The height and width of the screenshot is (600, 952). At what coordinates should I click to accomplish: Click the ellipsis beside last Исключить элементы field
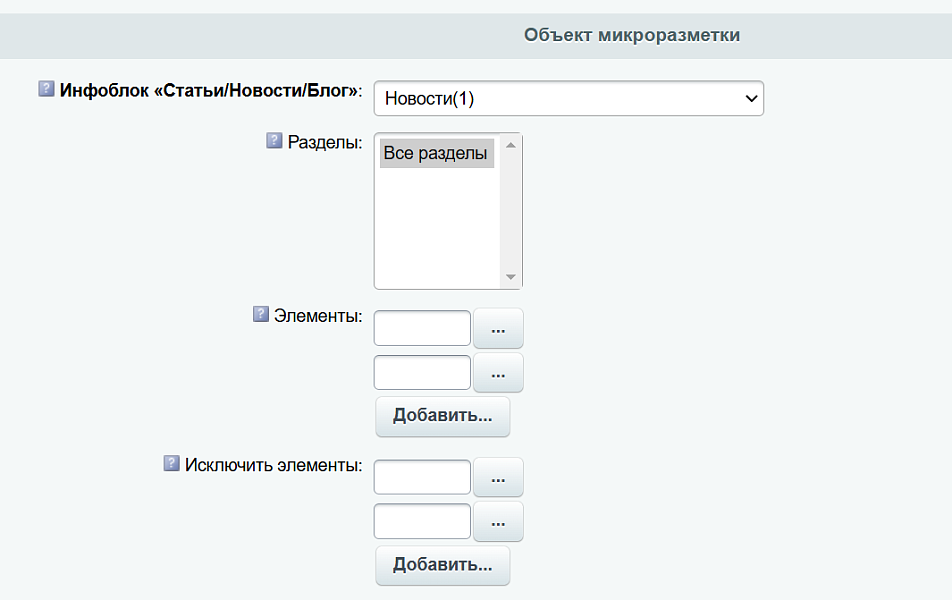pyautogui.click(x=498, y=521)
